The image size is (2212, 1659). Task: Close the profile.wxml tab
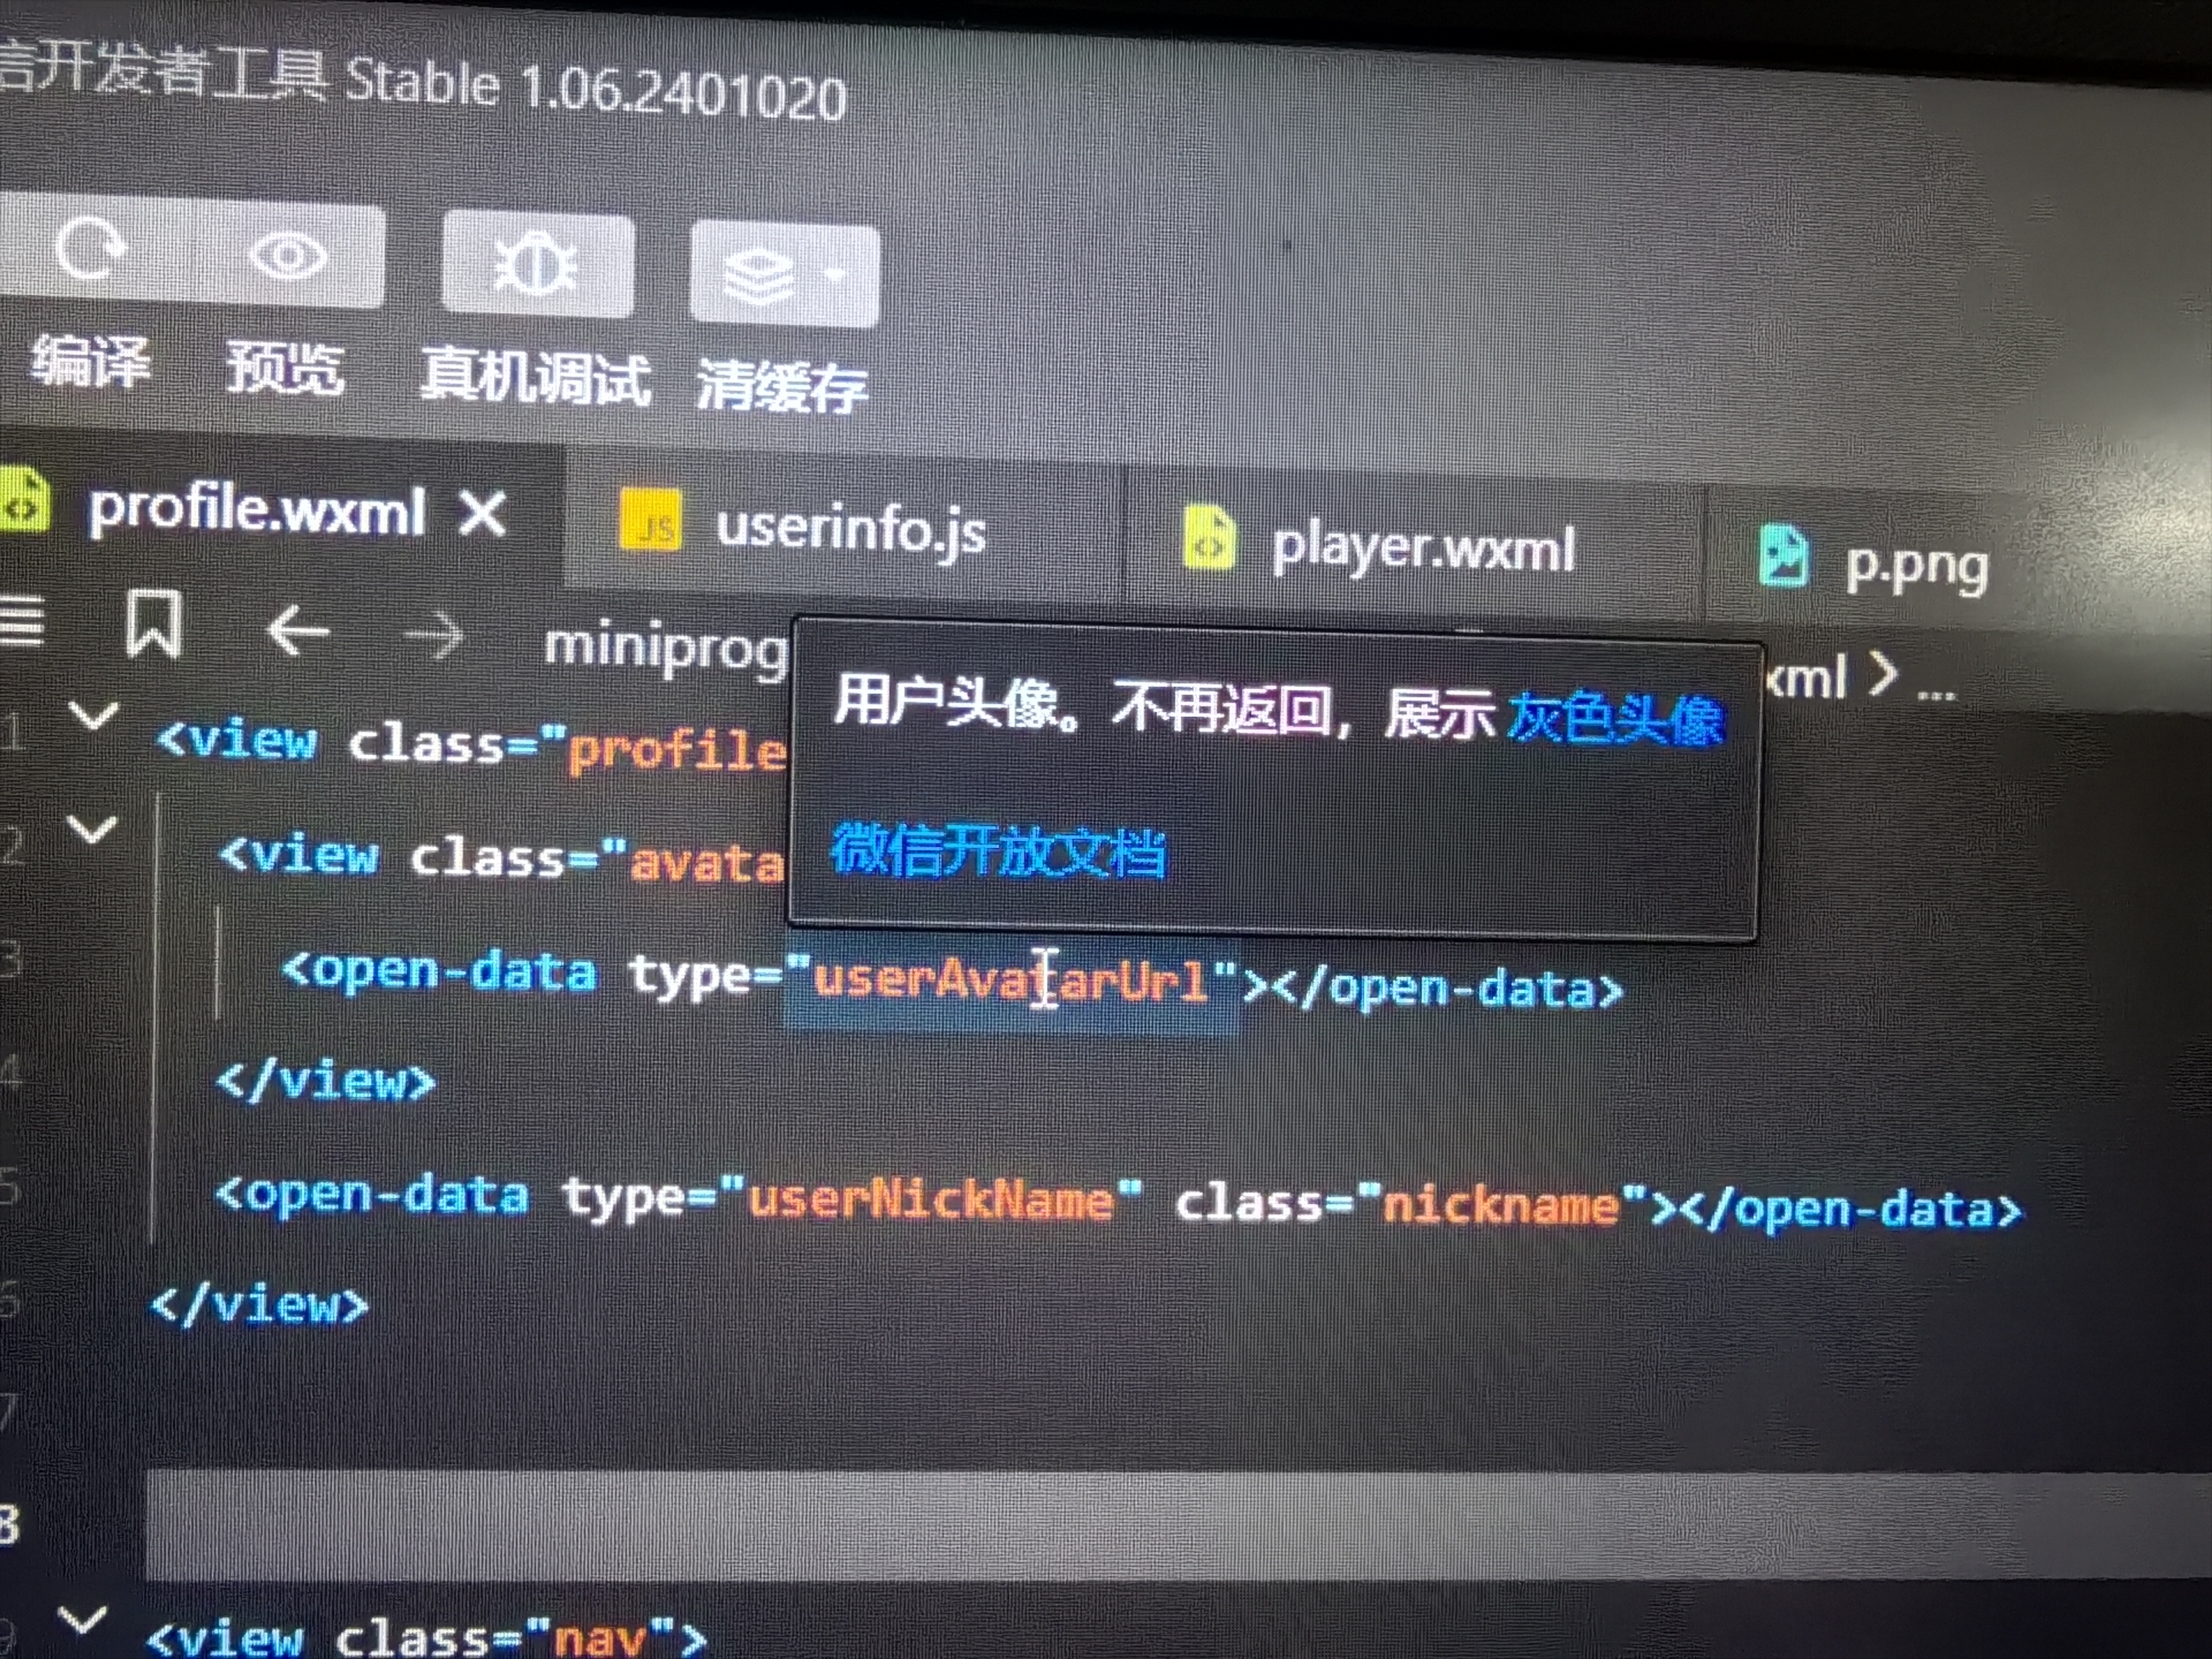(484, 514)
